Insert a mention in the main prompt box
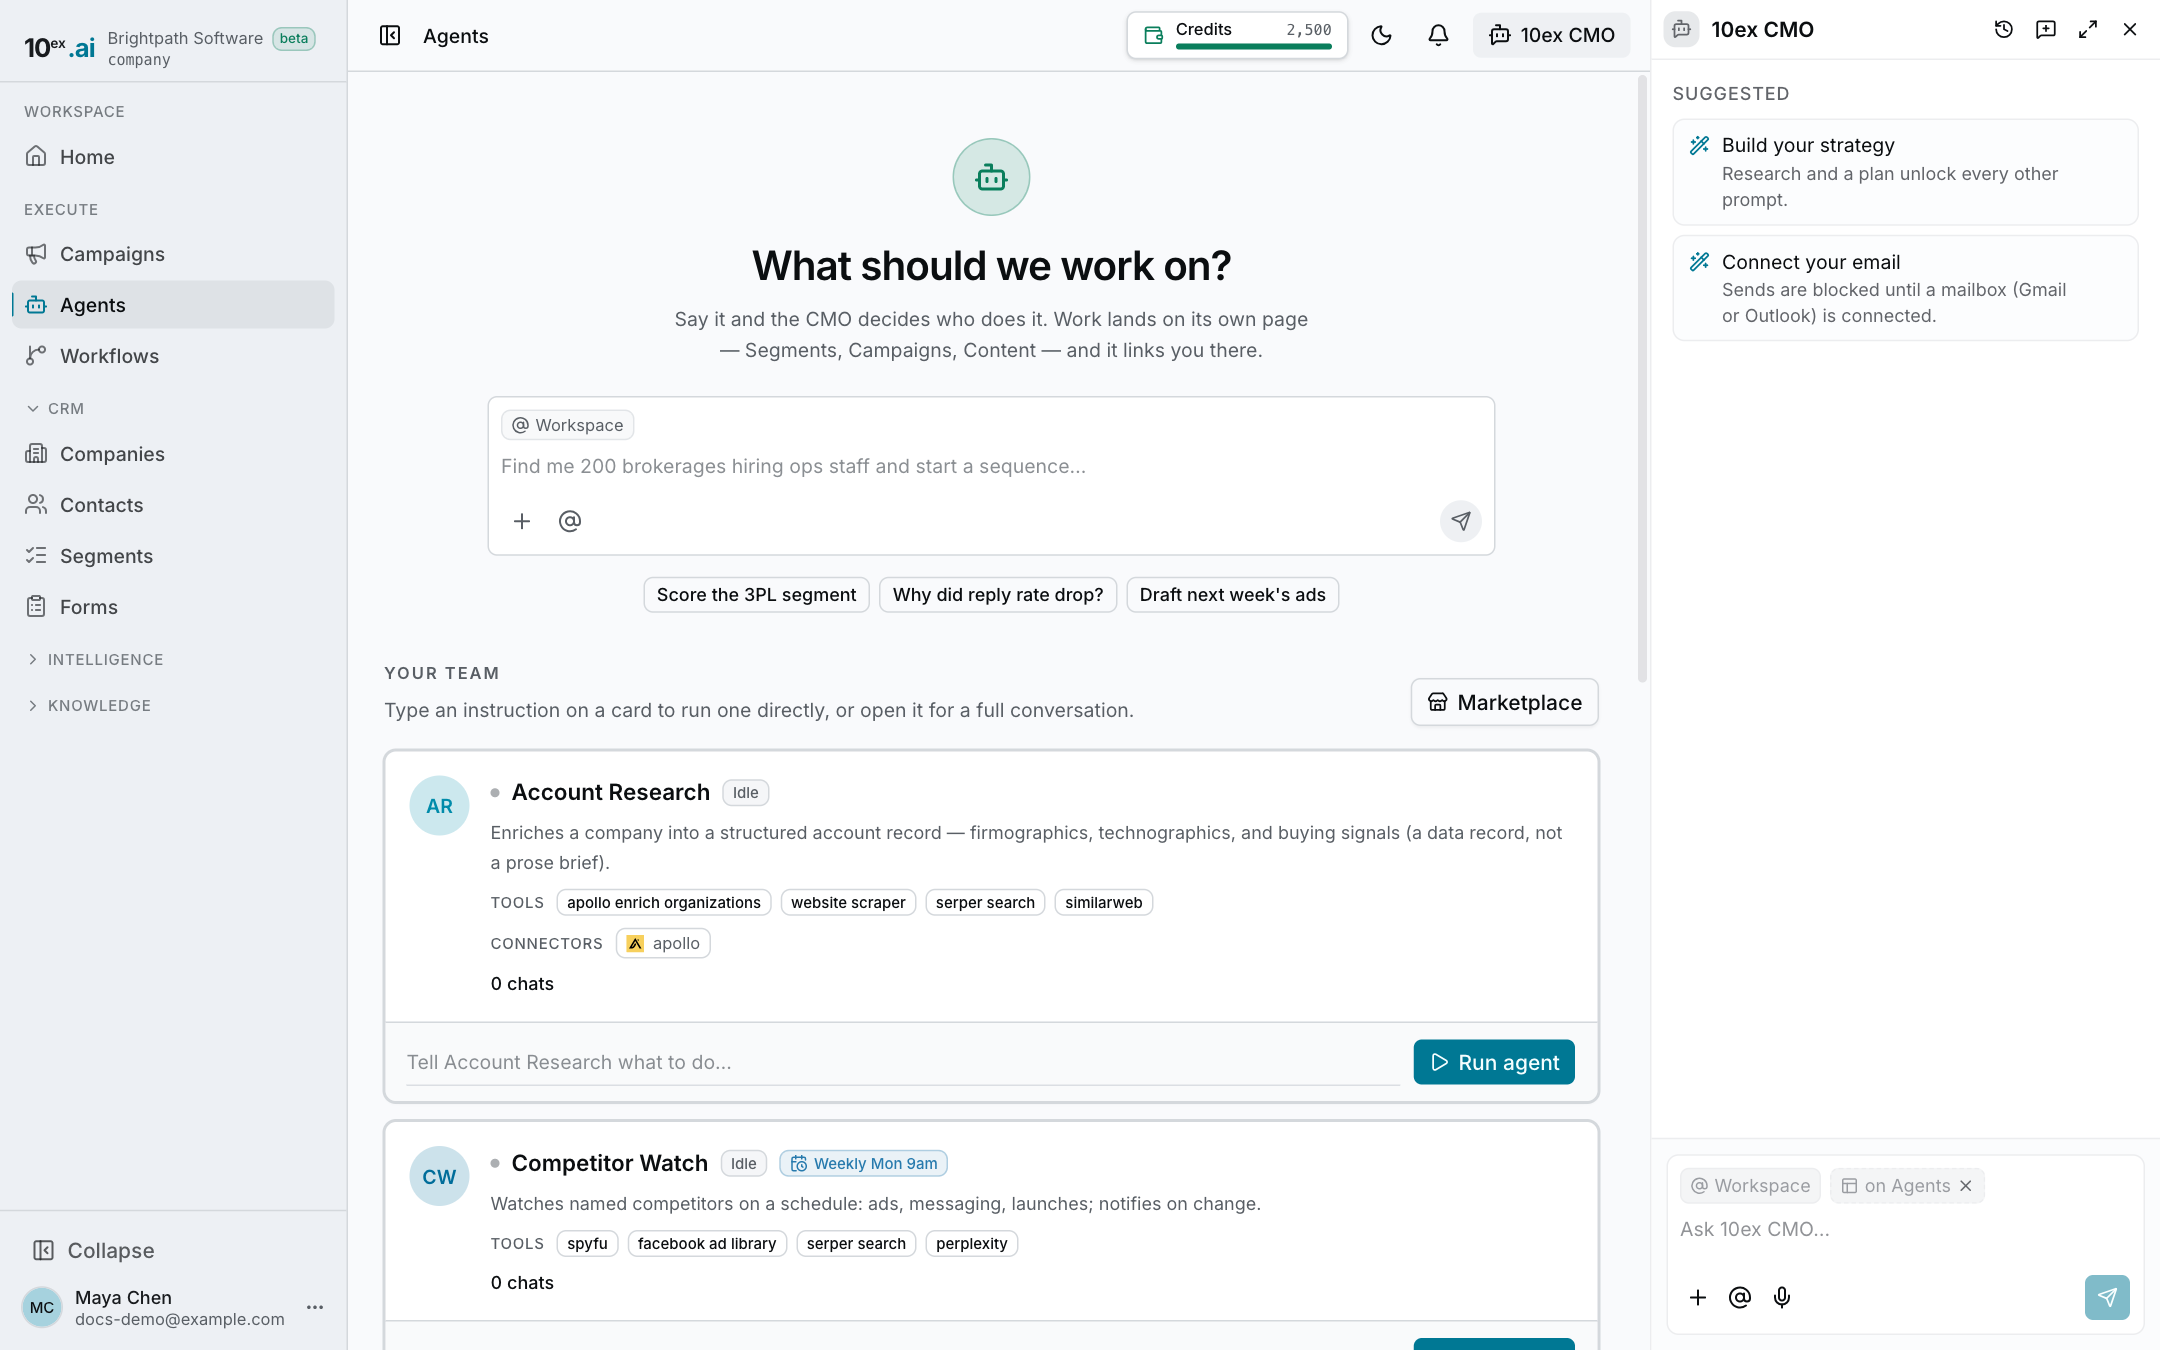 pyautogui.click(x=570, y=521)
